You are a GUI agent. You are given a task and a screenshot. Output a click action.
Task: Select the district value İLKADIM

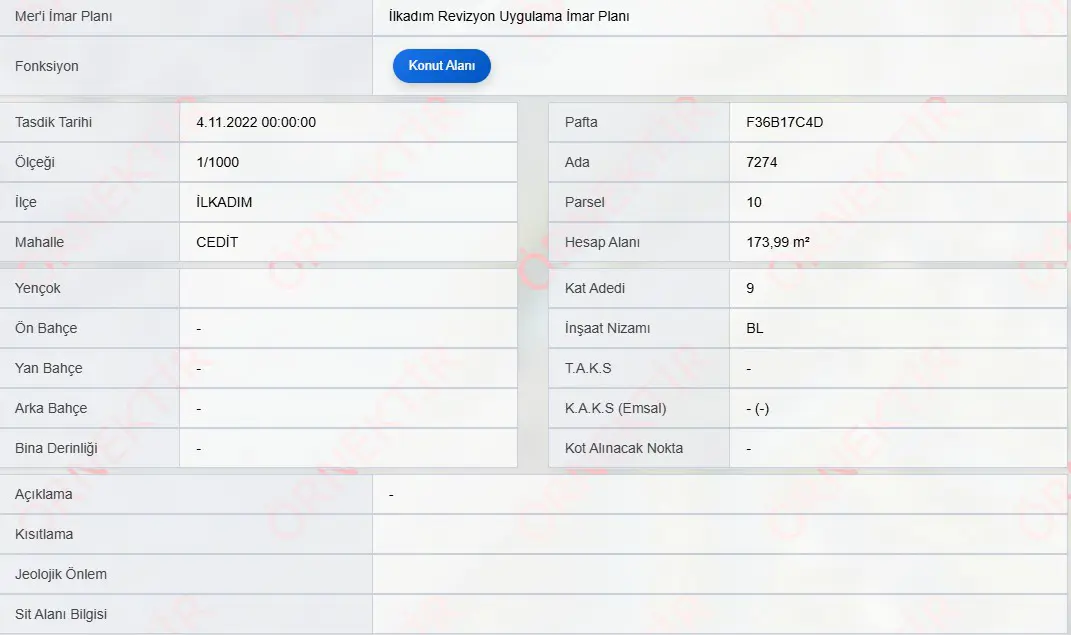(x=224, y=202)
